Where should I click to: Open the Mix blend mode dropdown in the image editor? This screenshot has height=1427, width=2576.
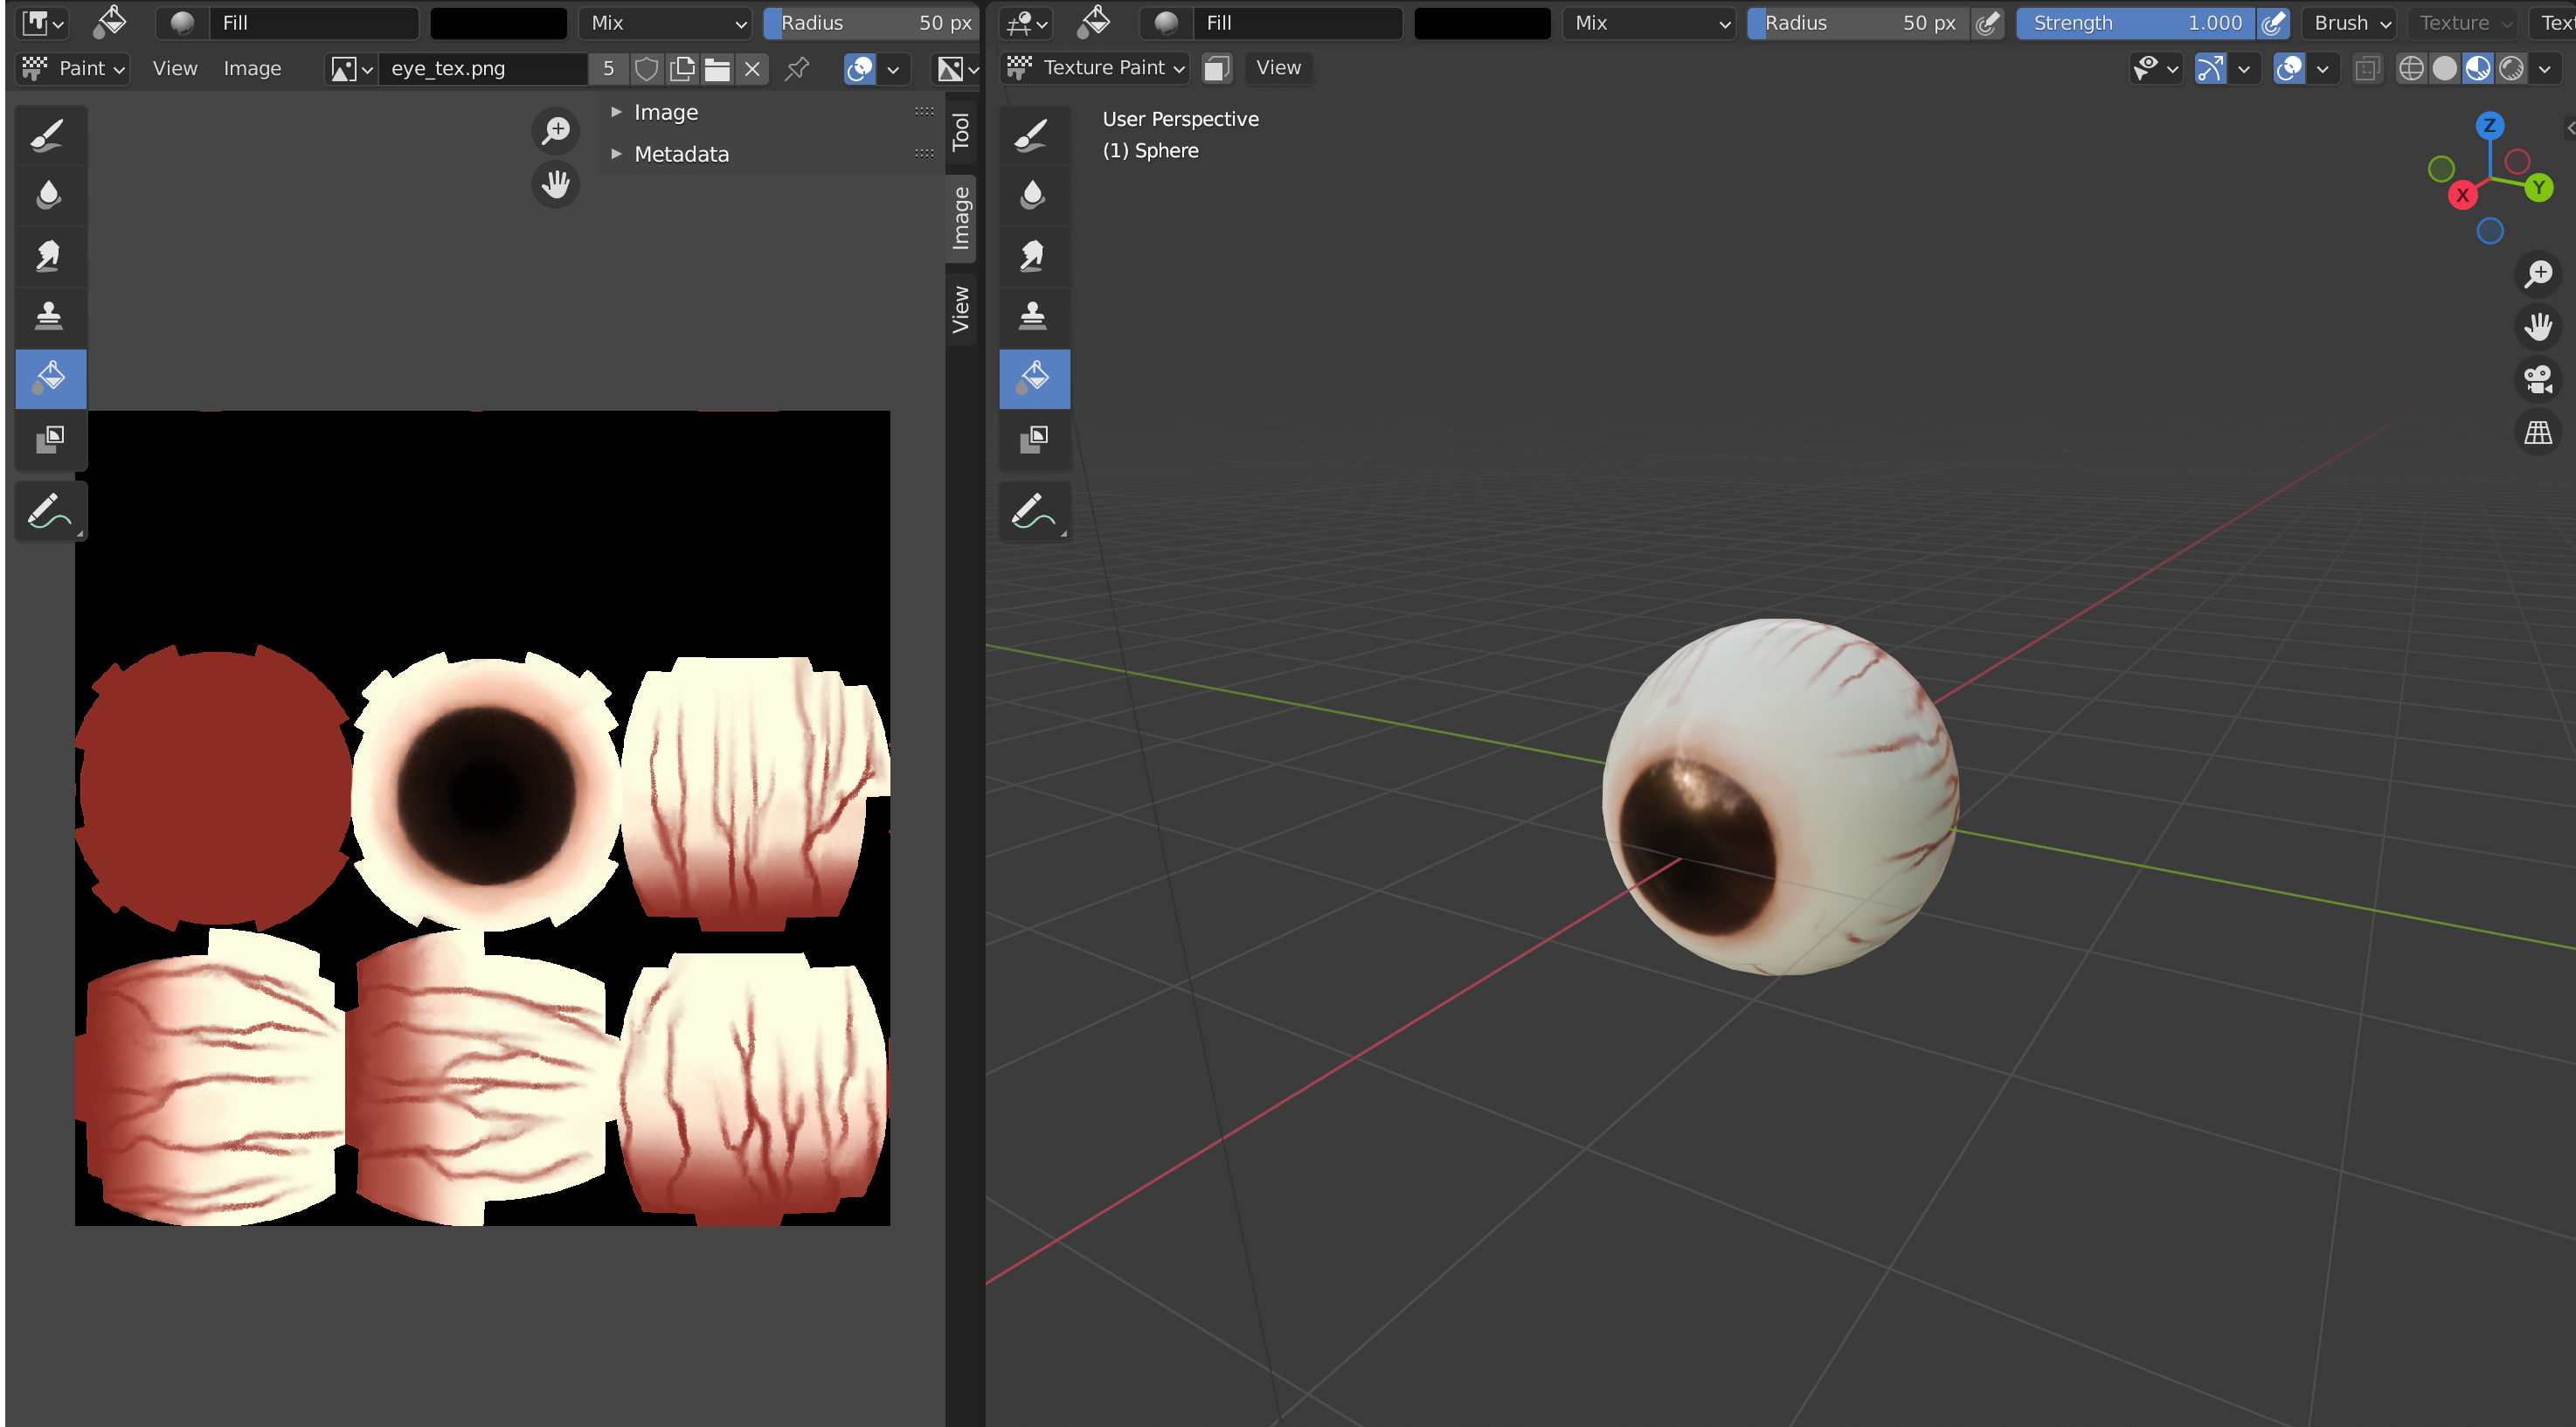[666, 23]
